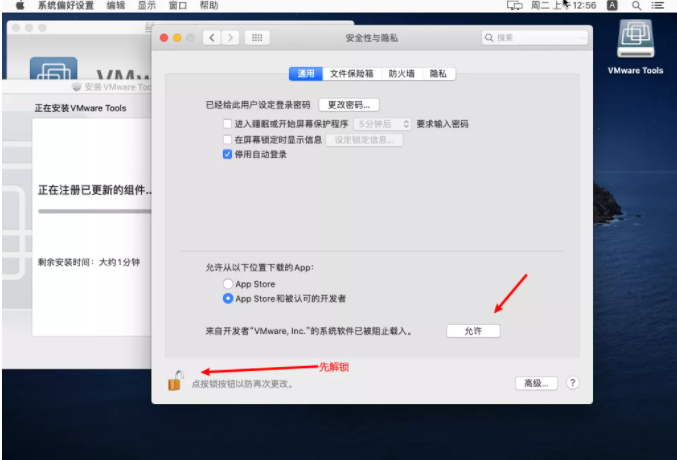Open the 窗口 menu
Screen dimensions: 677x460
178,6
